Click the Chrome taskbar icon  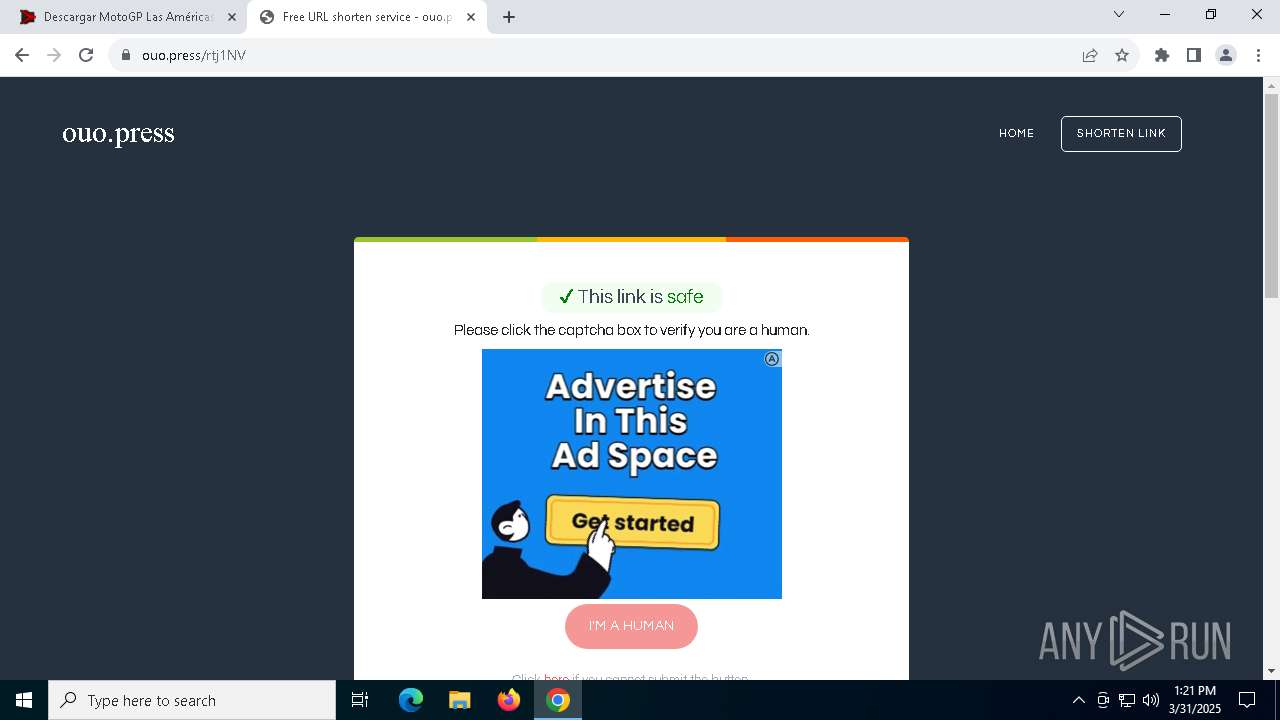click(558, 700)
